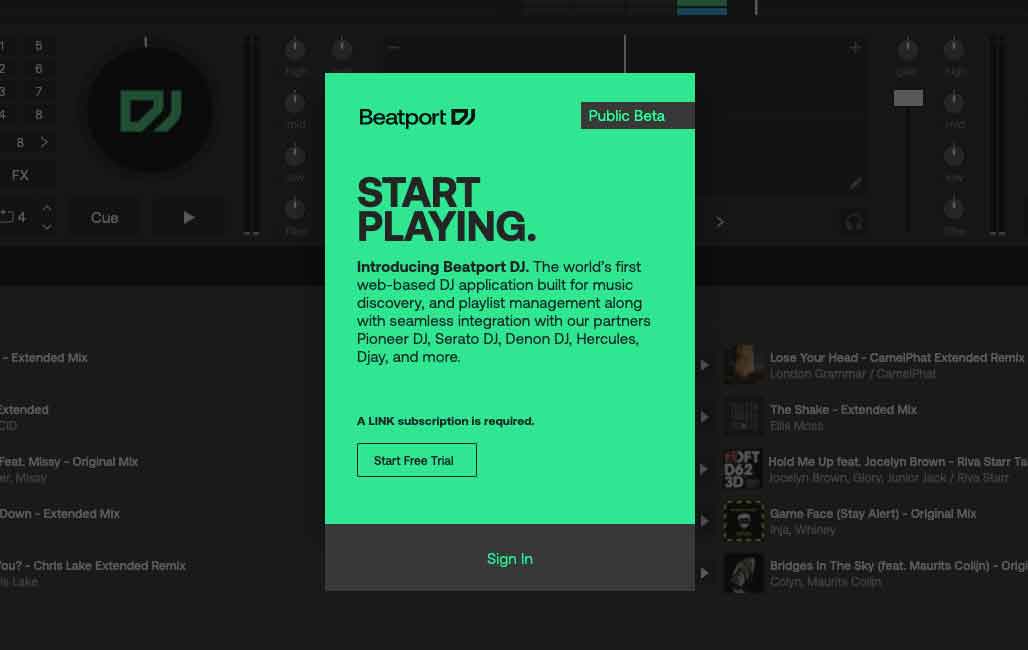This screenshot has height=650, width=1028.
Task: Adjust left deck filter knob
Action: (295, 209)
